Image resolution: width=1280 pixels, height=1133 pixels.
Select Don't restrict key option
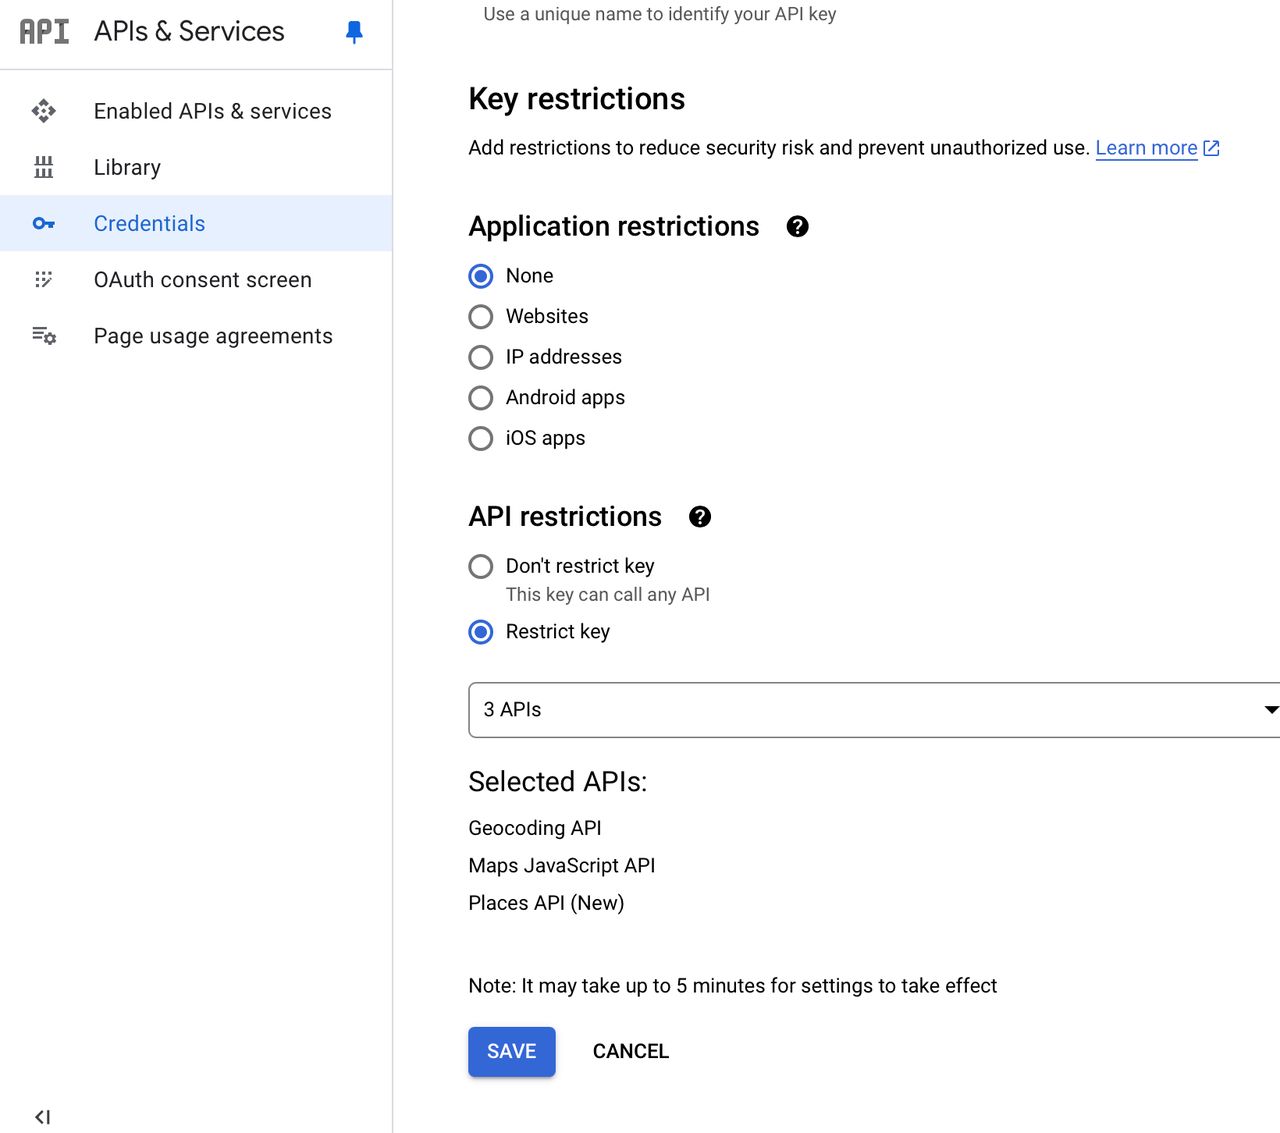481,566
